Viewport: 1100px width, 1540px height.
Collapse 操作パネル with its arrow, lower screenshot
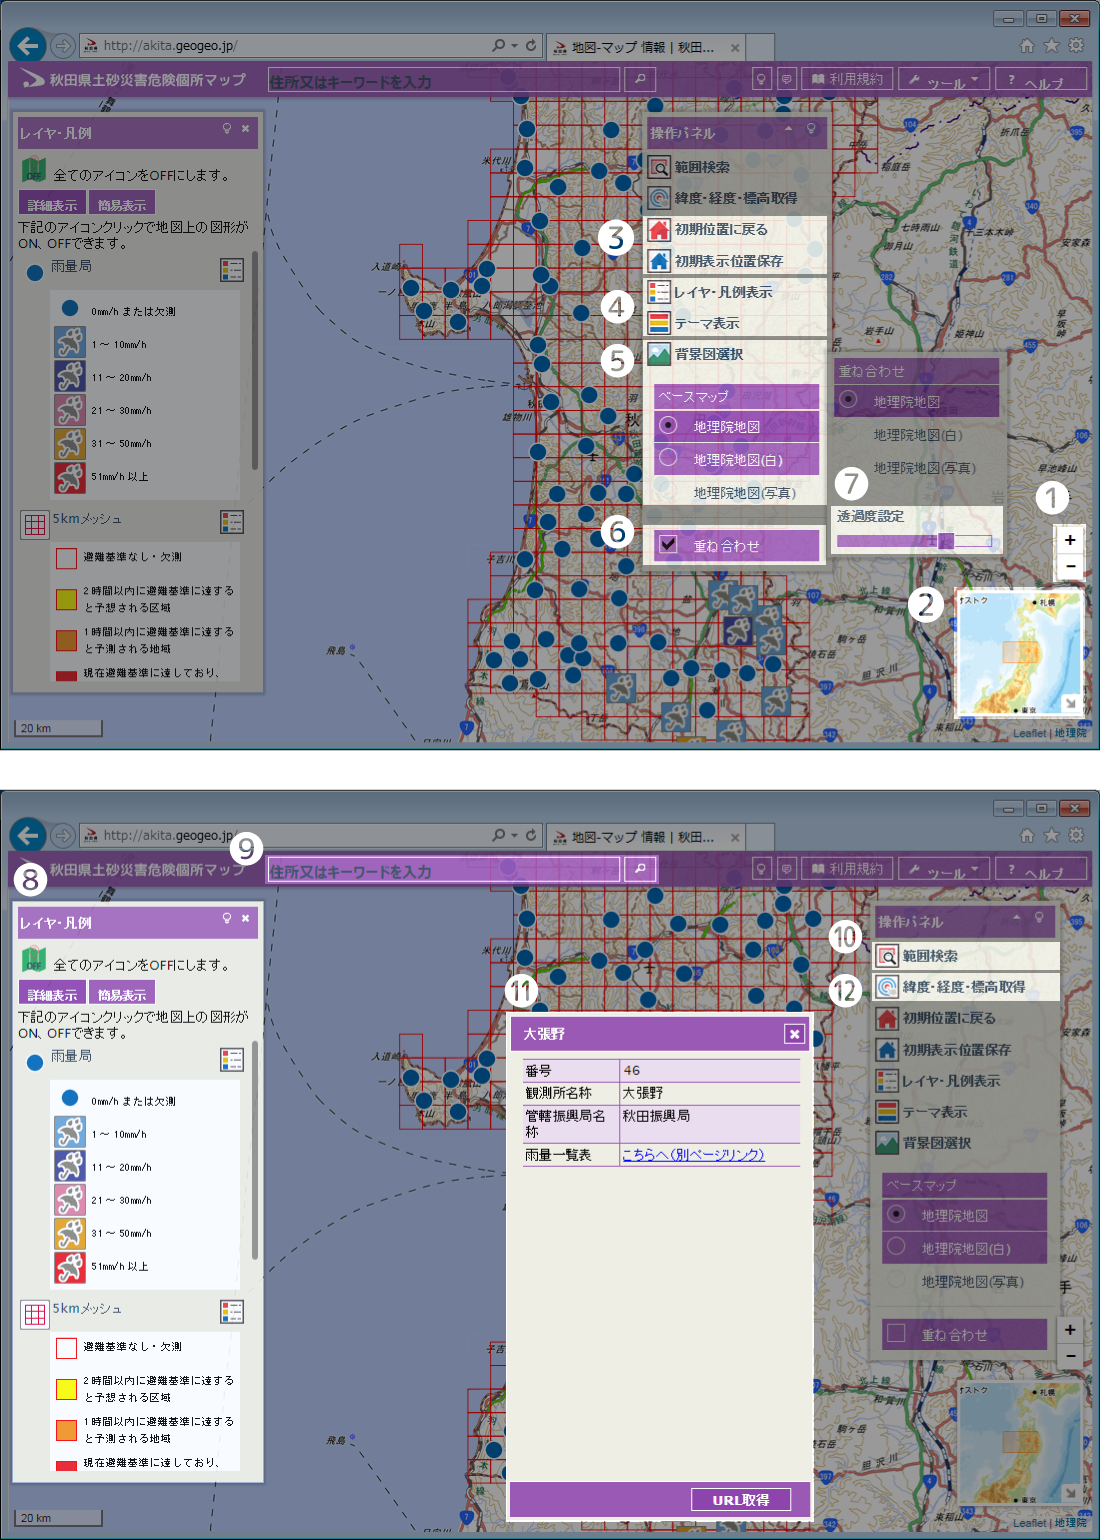tap(1017, 918)
